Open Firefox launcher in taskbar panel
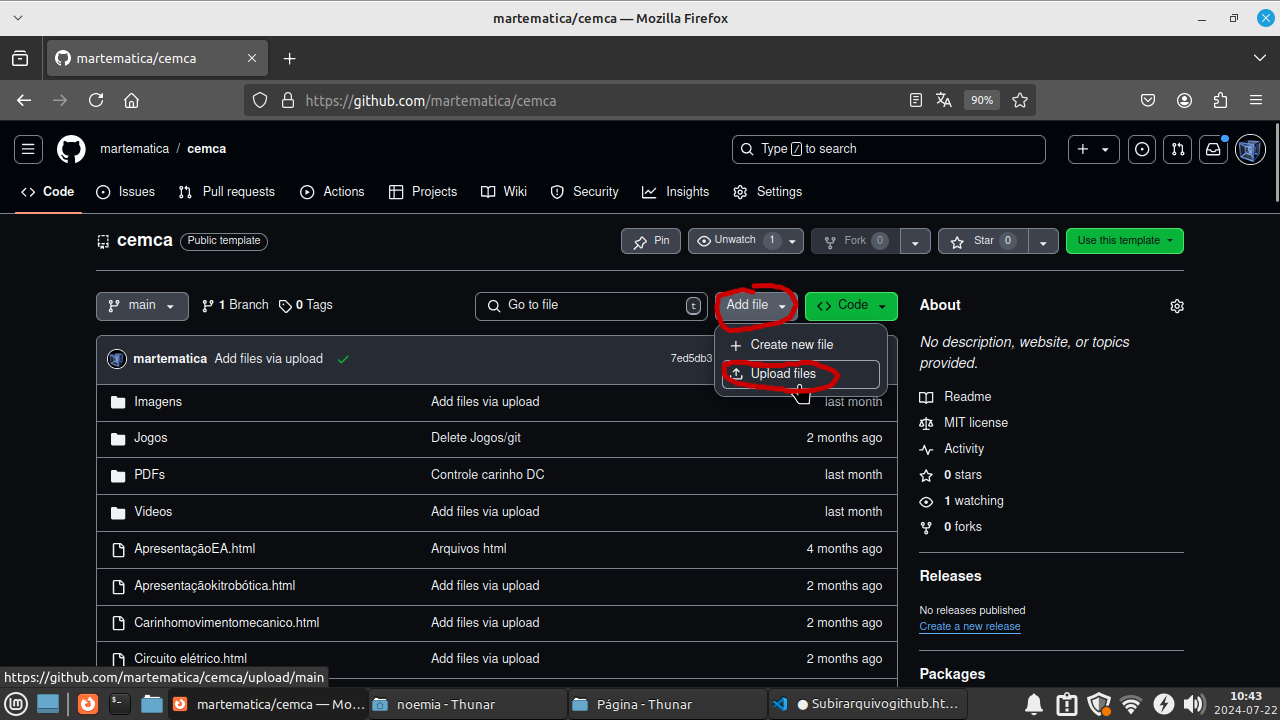The width and height of the screenshot is (1280, 720). click(x=88, y=704)
